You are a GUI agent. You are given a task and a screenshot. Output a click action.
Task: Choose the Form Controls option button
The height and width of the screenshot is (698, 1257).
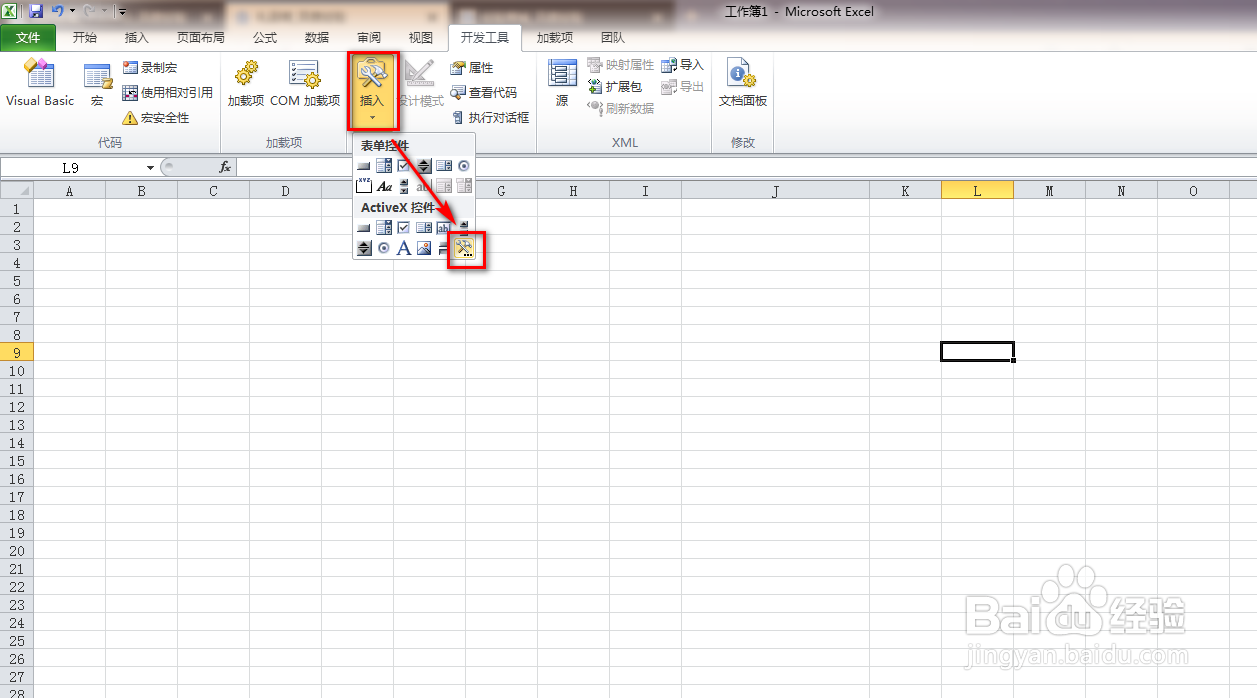(464, 166)
